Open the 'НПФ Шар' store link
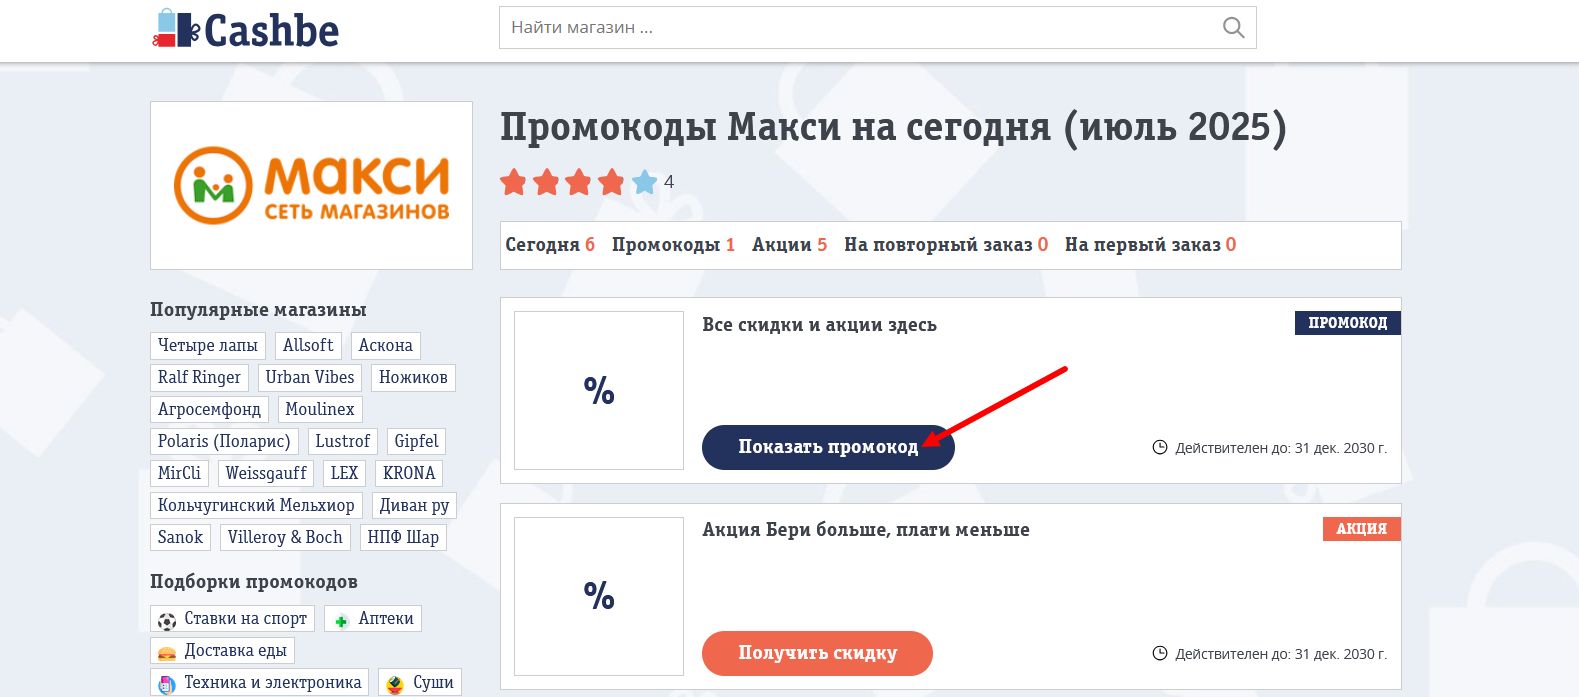 click(403, 537)
